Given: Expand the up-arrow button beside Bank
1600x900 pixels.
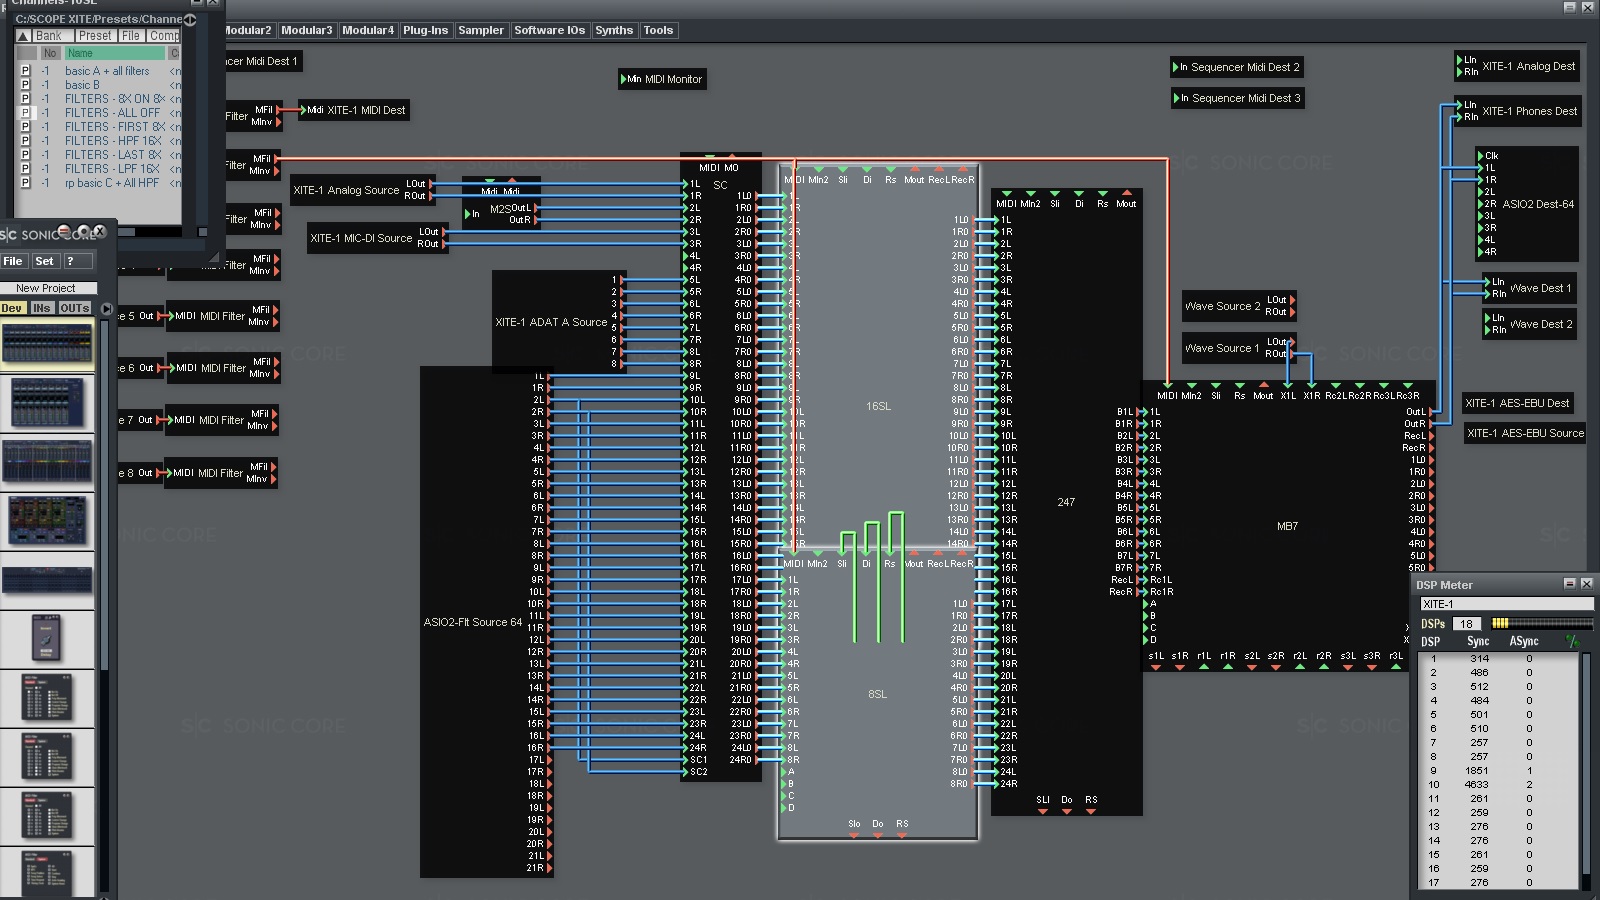Looking at the screenshot, I should (x=23, y=36).
